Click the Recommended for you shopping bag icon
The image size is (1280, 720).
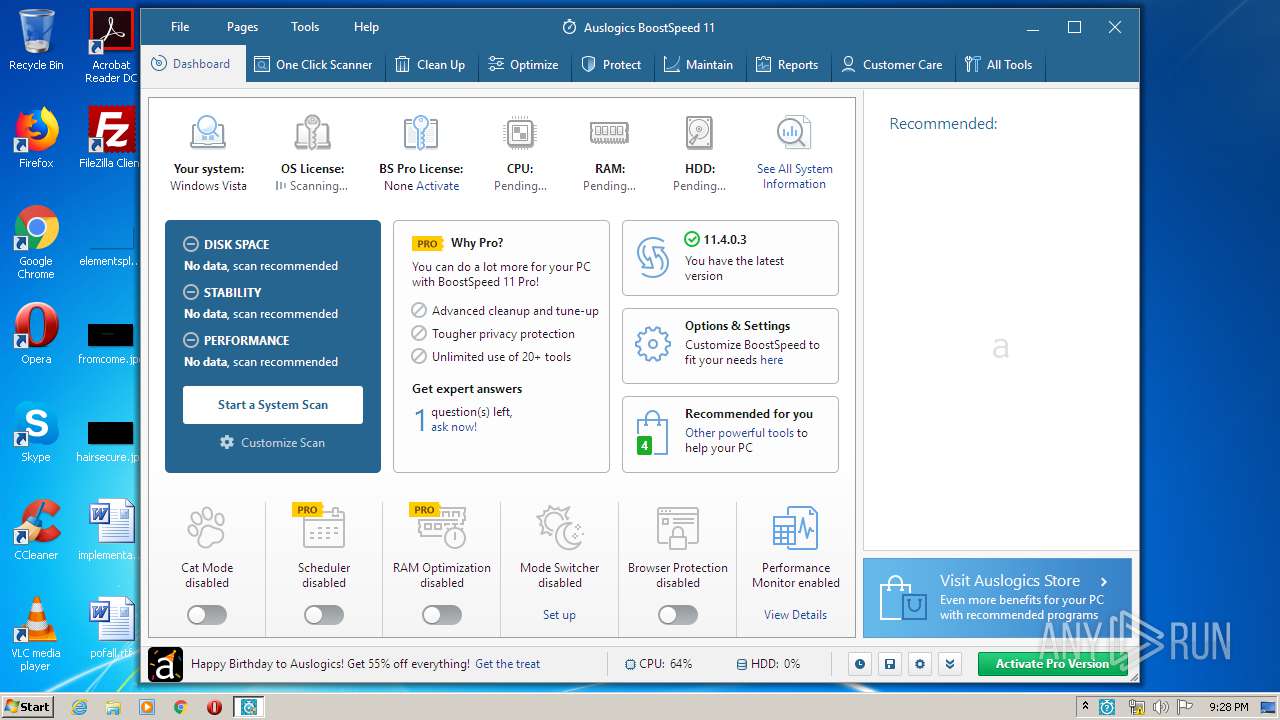click(652, 433)
